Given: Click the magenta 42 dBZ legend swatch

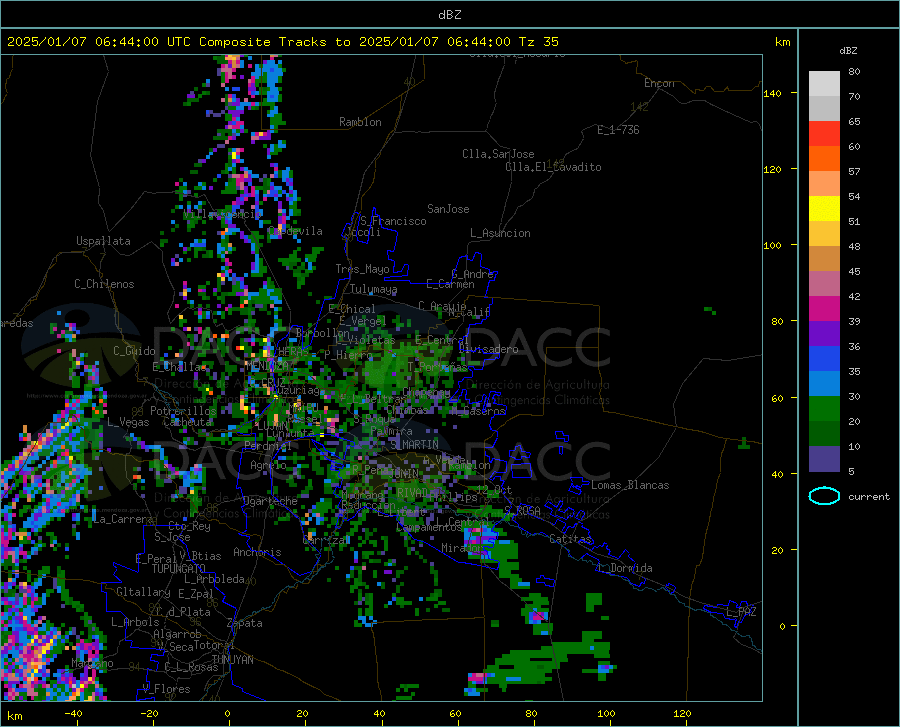Looking at the screenshot, I should (824, 309).
